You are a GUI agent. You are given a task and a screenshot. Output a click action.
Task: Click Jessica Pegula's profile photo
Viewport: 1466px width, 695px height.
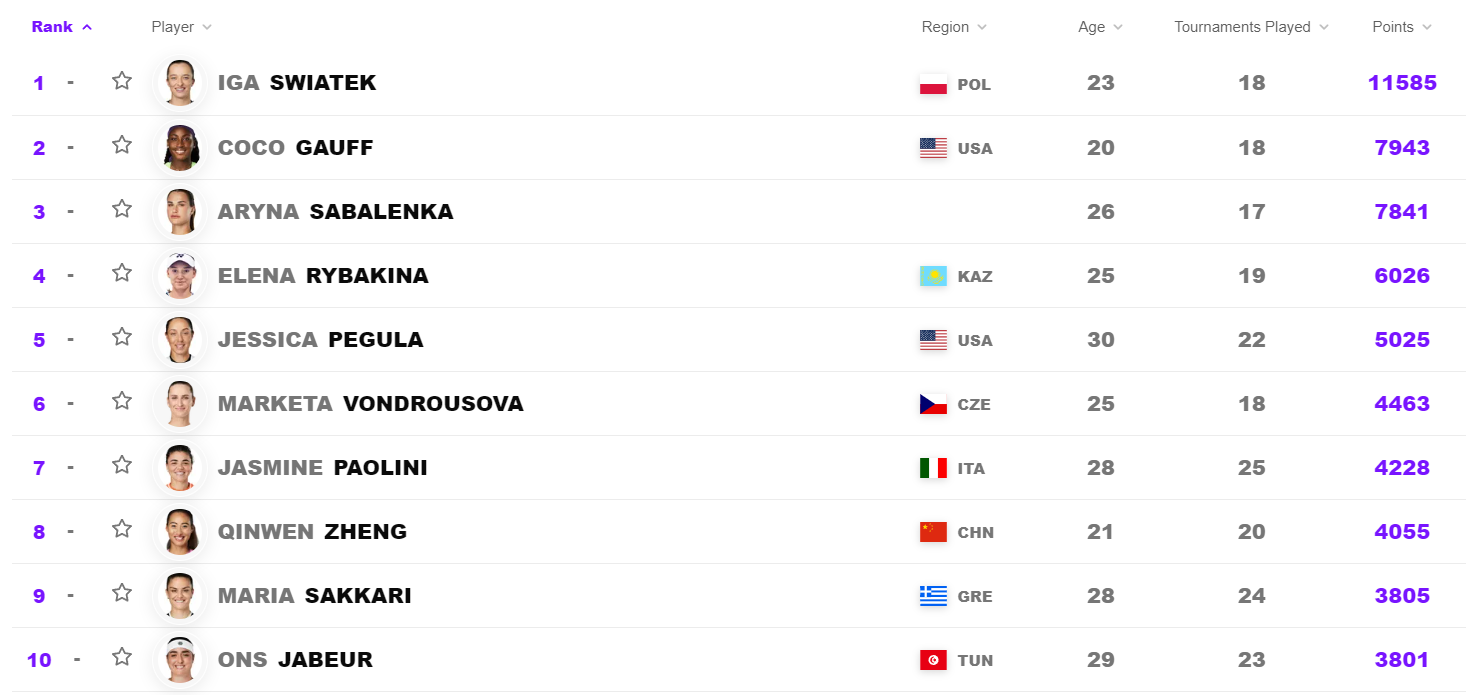181,340
